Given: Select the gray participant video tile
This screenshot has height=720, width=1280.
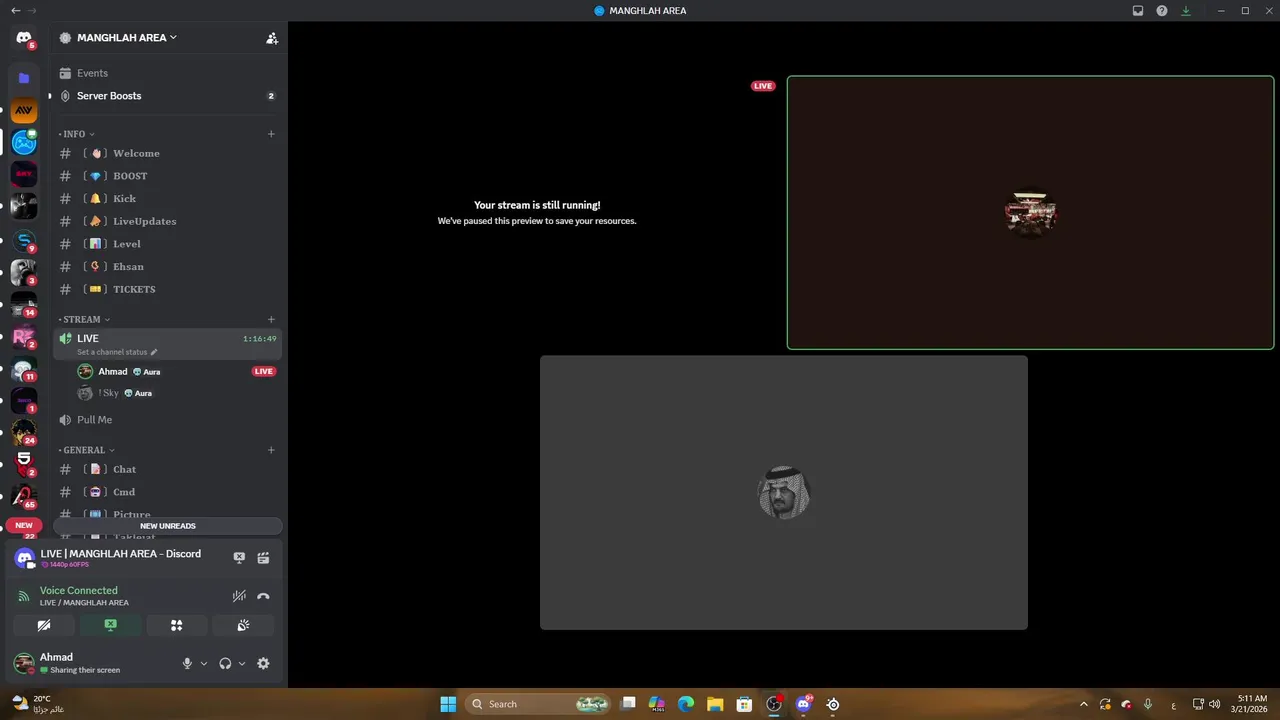Looking at the screenshot, I should click(x=784, y=493).
